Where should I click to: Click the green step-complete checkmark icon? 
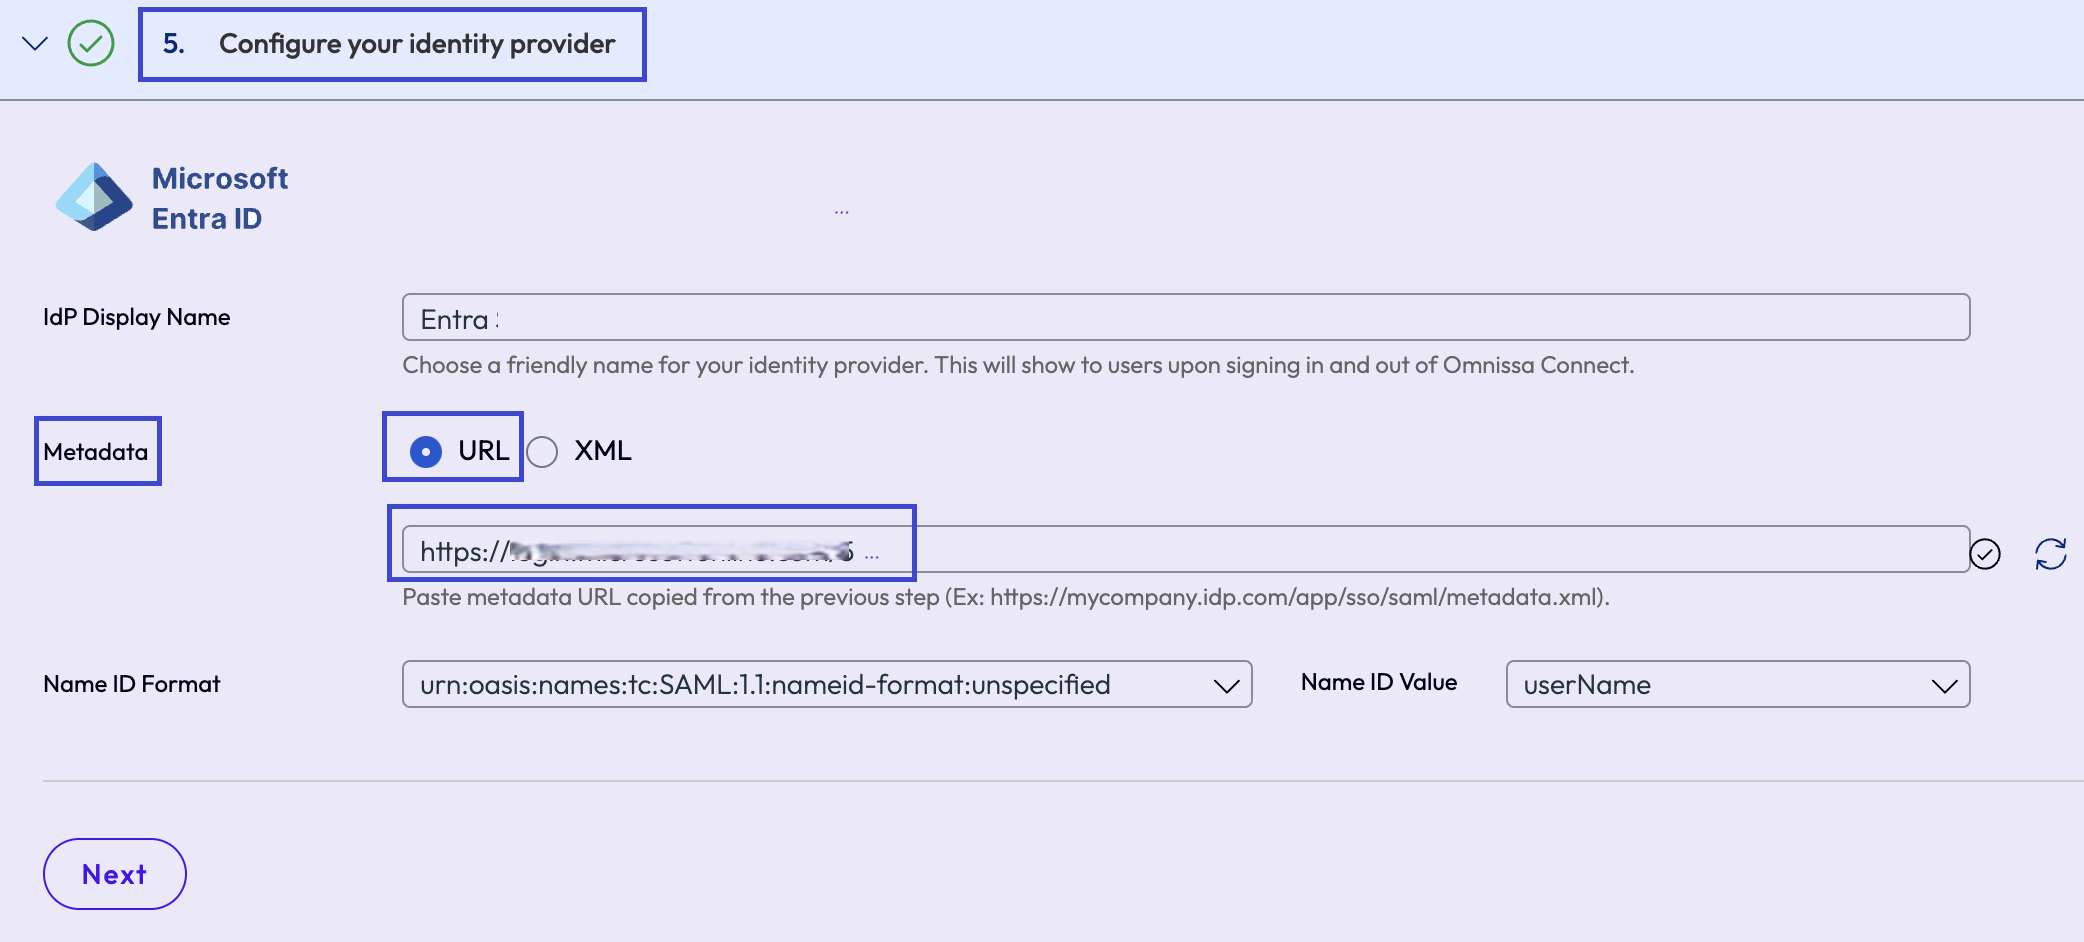tap(91, 44)
